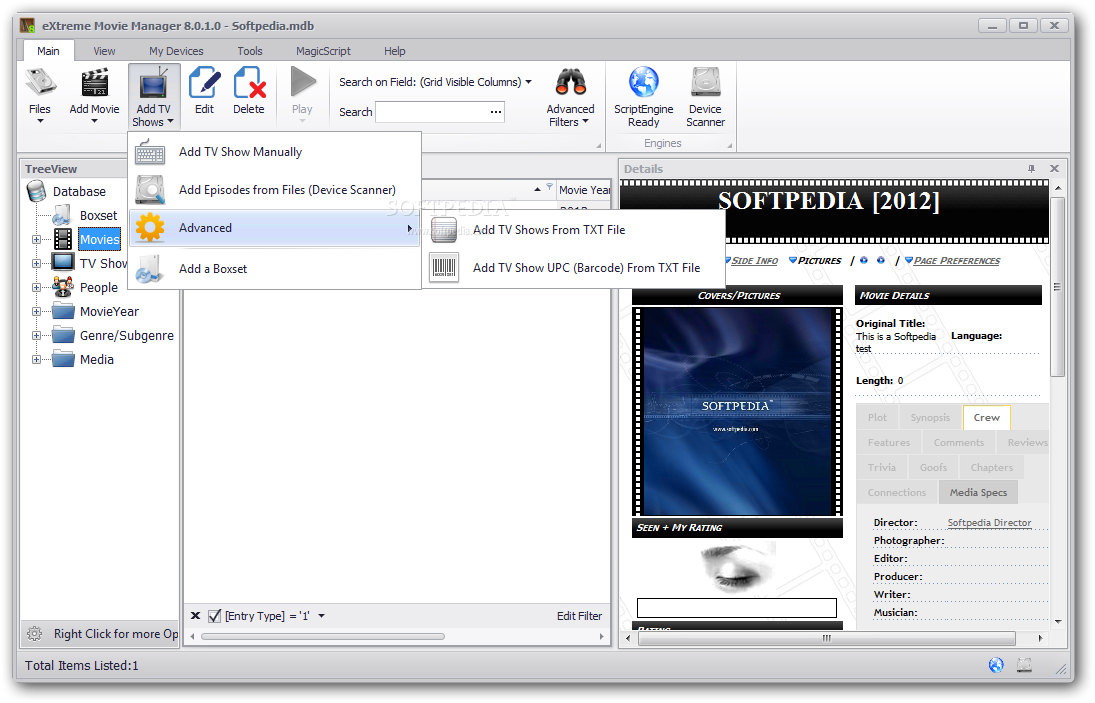Click the rating input box
The image size is (1095, 703).
click(x=737, y=607)
